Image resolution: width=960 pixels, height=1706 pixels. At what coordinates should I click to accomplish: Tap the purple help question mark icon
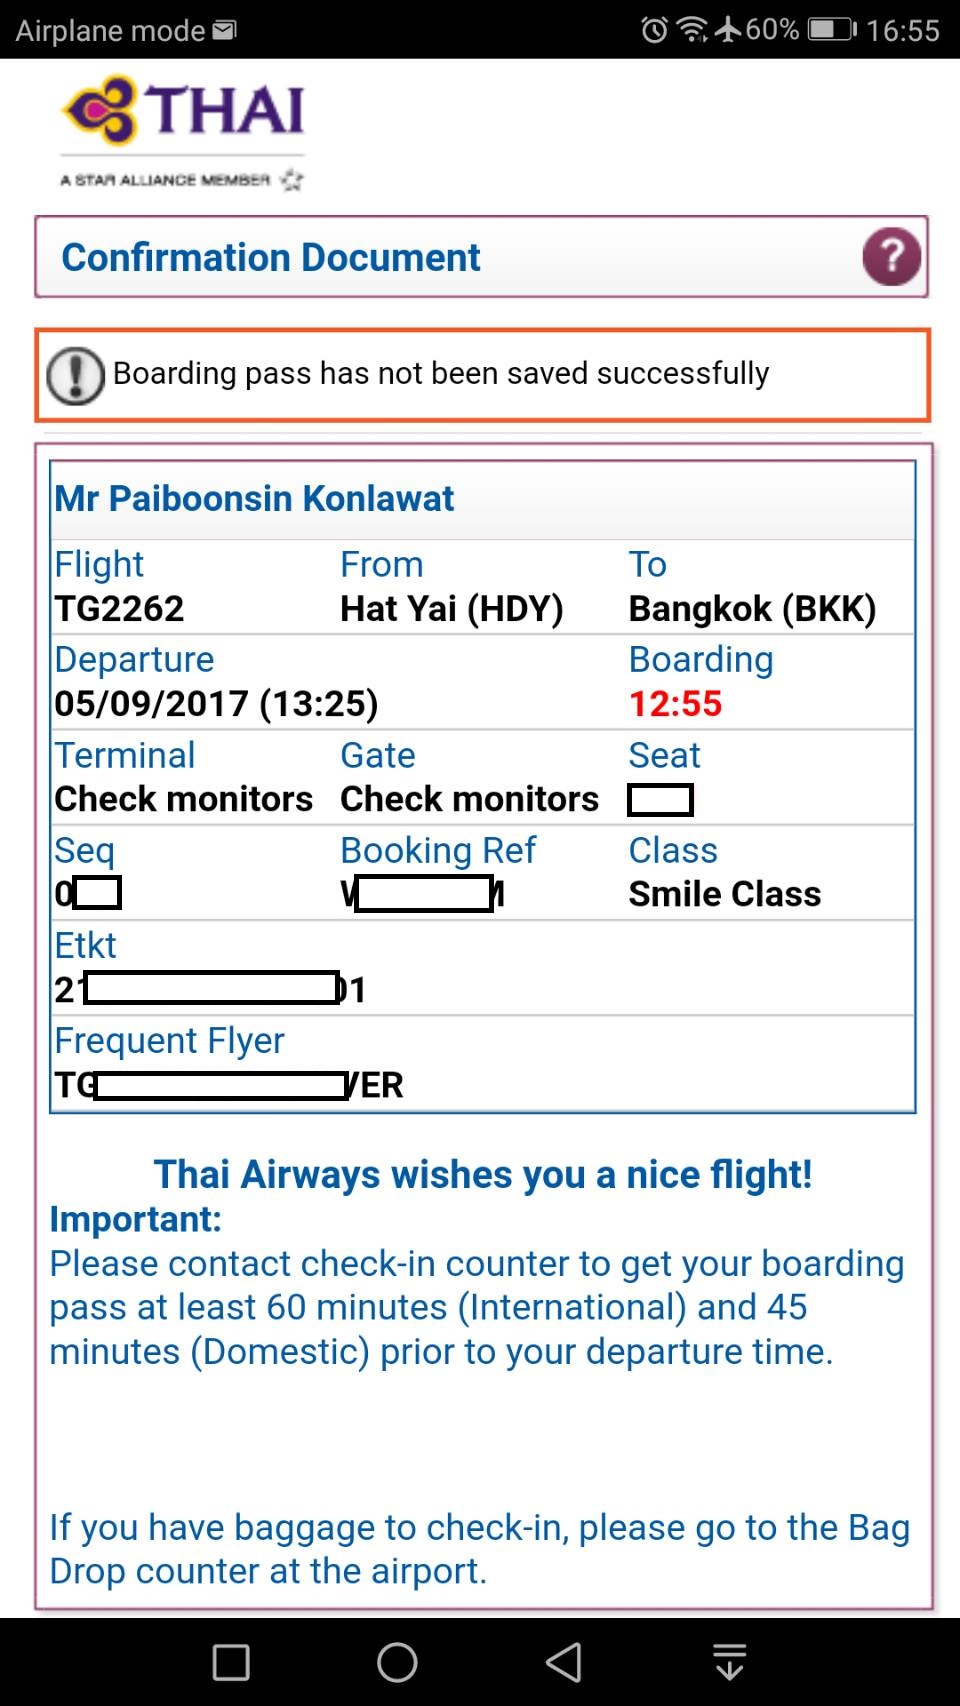click(x=891, y=257)
